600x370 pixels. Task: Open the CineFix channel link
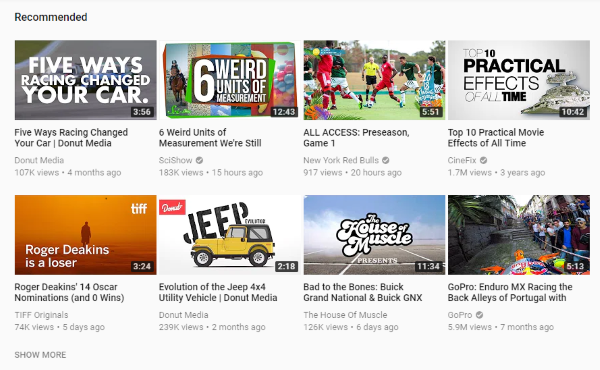point(462,160)
